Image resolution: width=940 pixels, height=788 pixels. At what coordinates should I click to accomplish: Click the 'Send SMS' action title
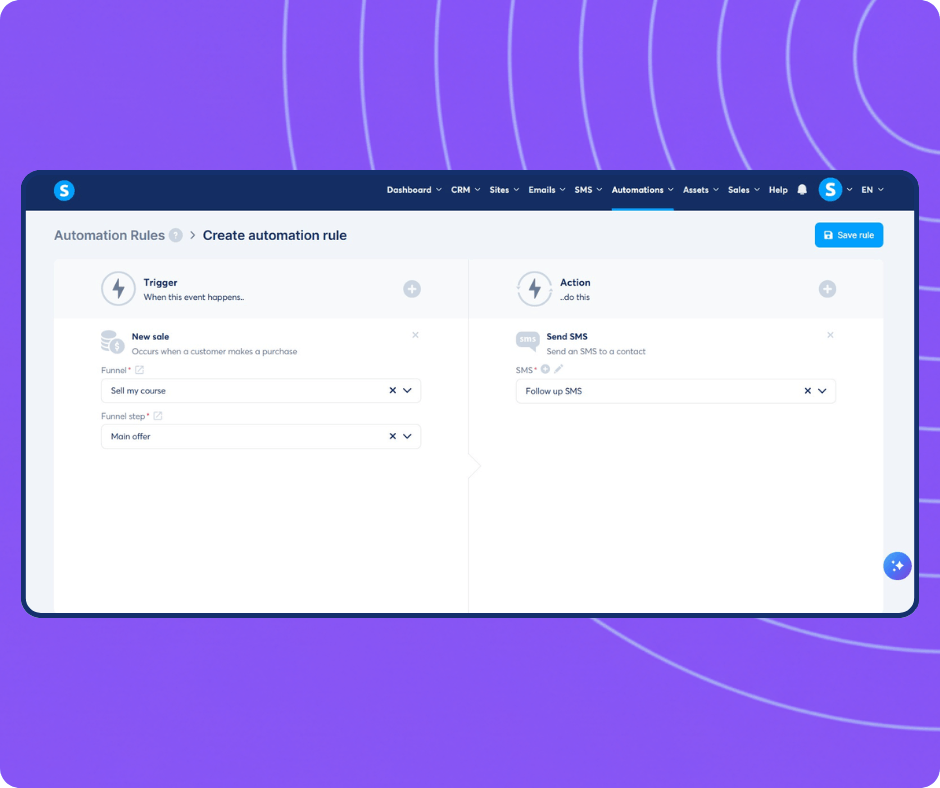point(567,336)
